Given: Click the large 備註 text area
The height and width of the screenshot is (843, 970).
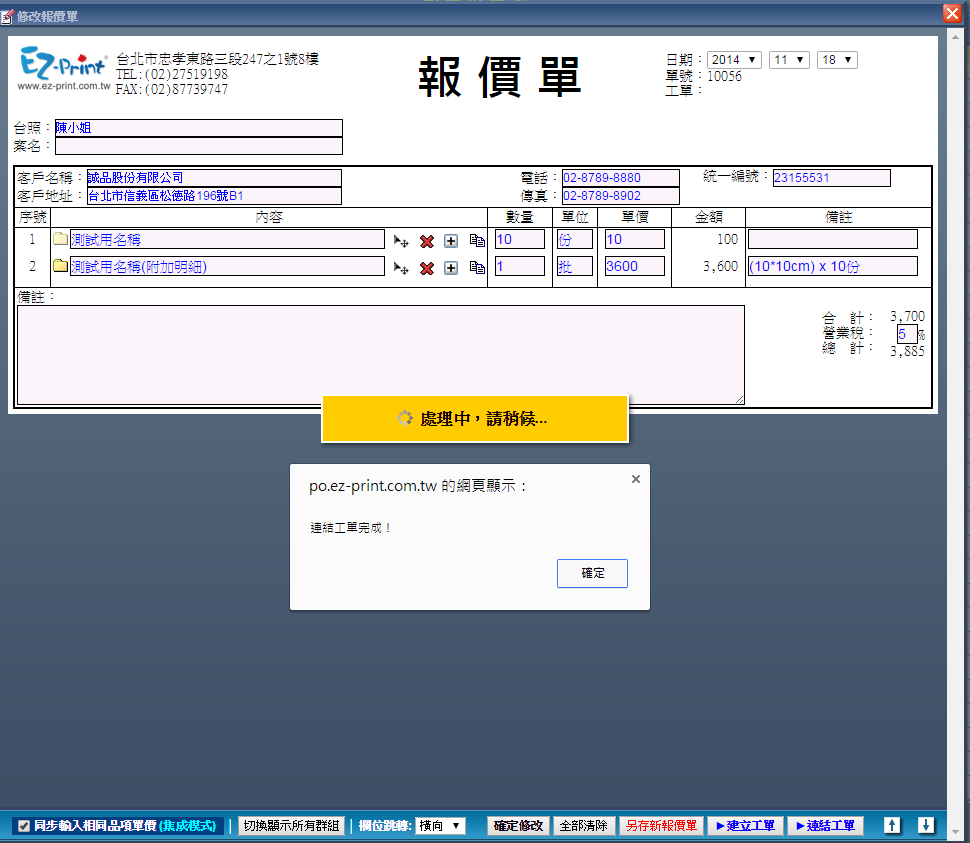Looking at the screenshot, I should [380, 355].
